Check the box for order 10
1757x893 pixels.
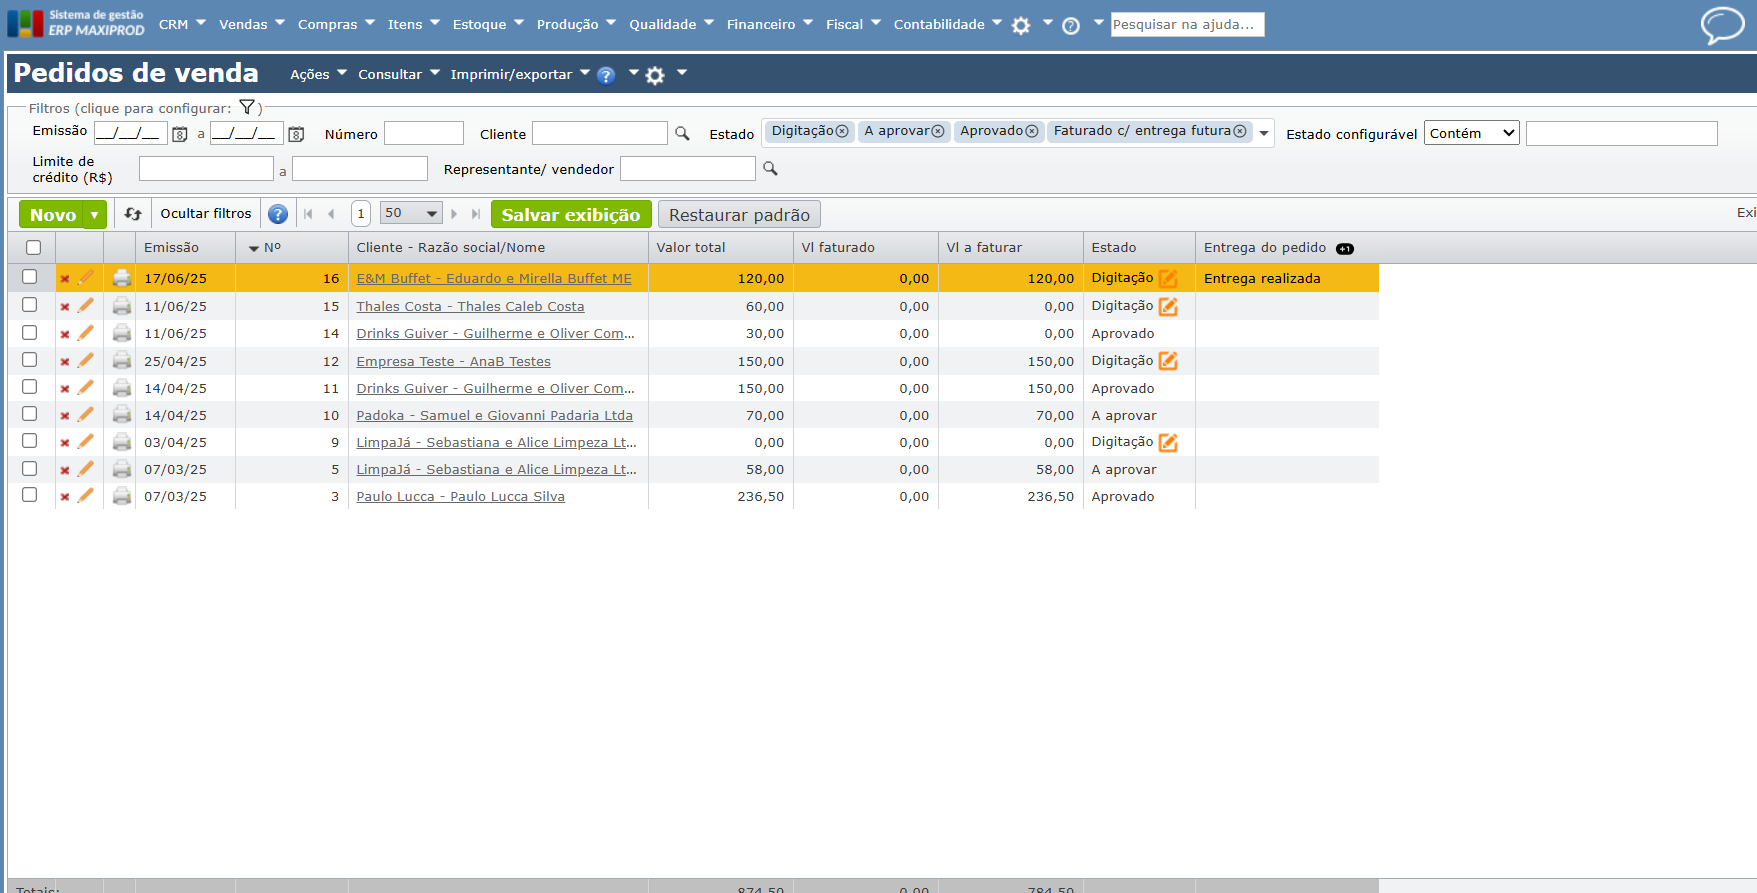pyautogui.click(x=30, y=413)
